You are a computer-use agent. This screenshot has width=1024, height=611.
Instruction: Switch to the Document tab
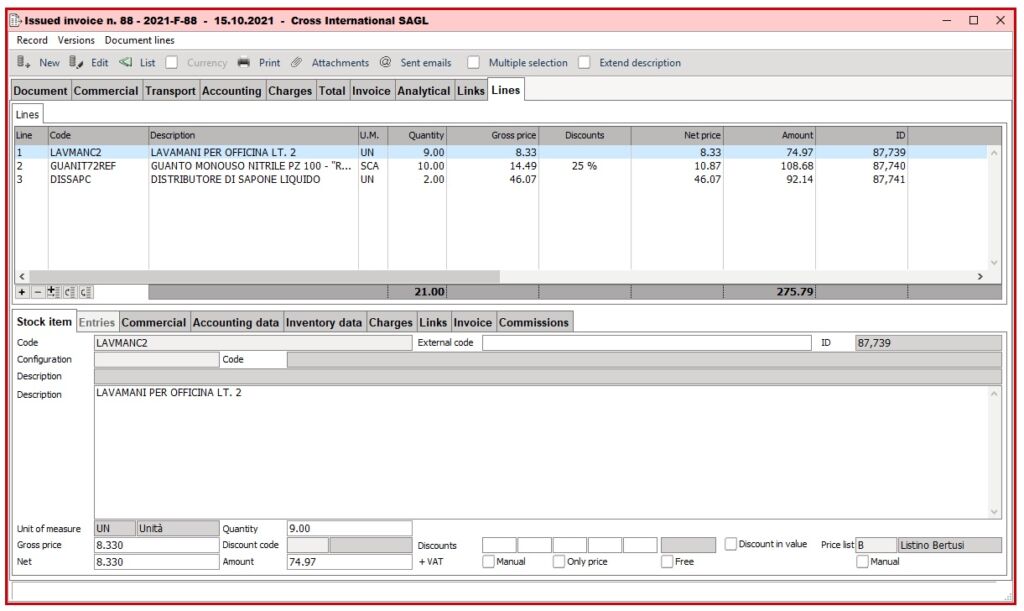pyautogui.click(x=40, y=91)
